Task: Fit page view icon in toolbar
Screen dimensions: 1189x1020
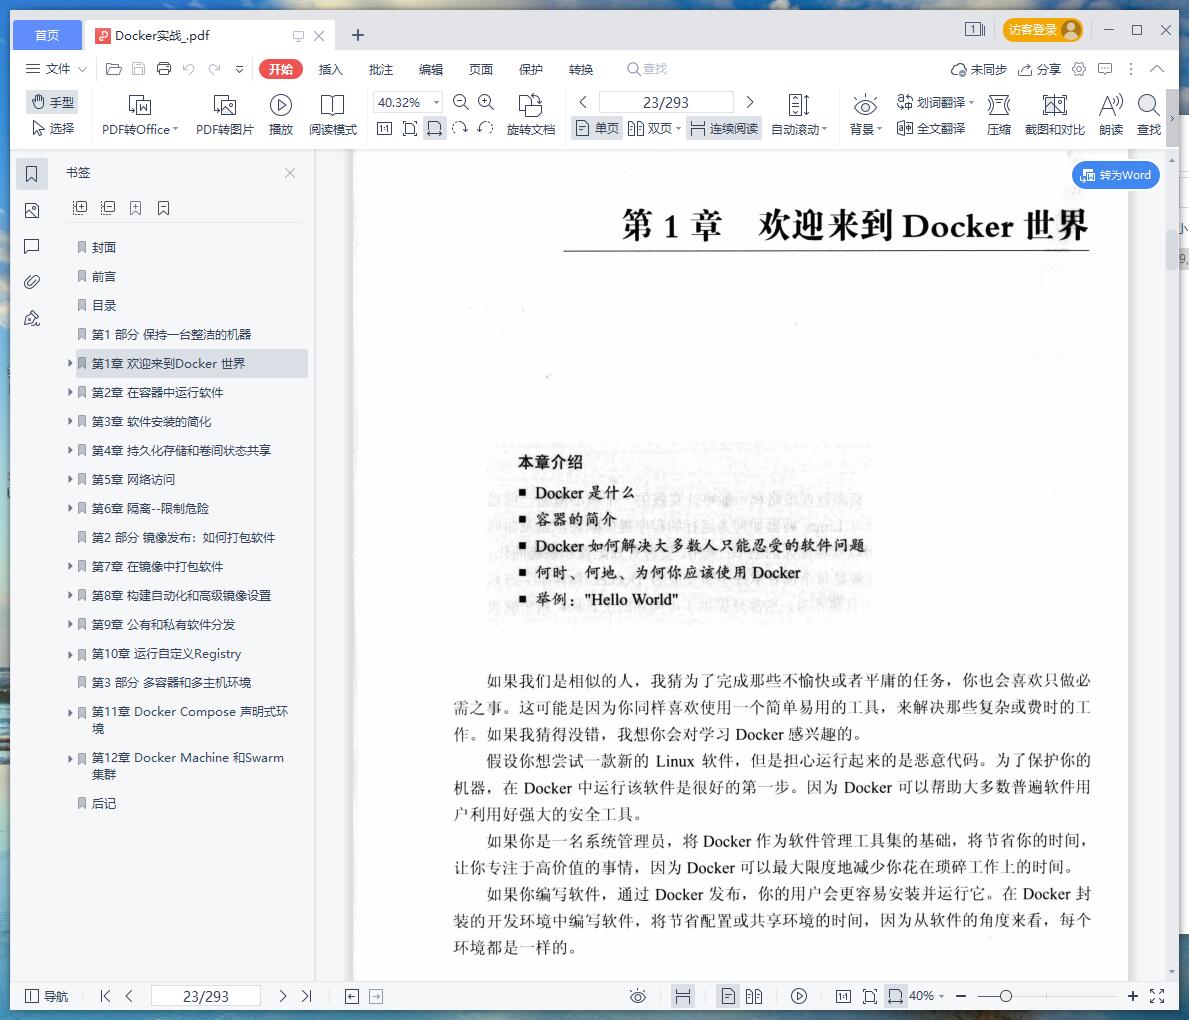Action: pos(409,128)
